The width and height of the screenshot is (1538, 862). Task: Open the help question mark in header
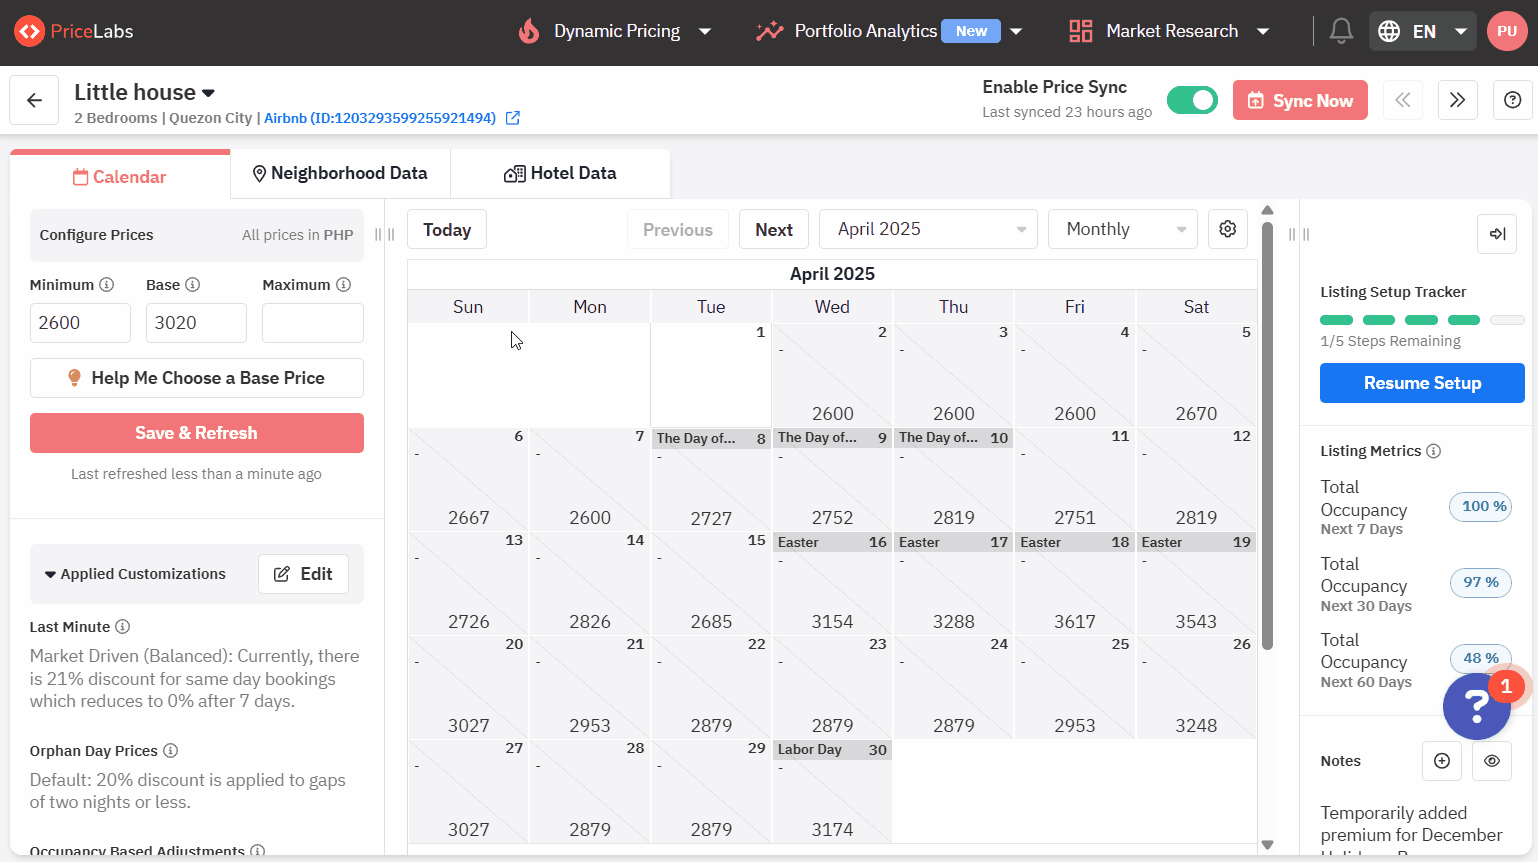tap(1513, 100)
